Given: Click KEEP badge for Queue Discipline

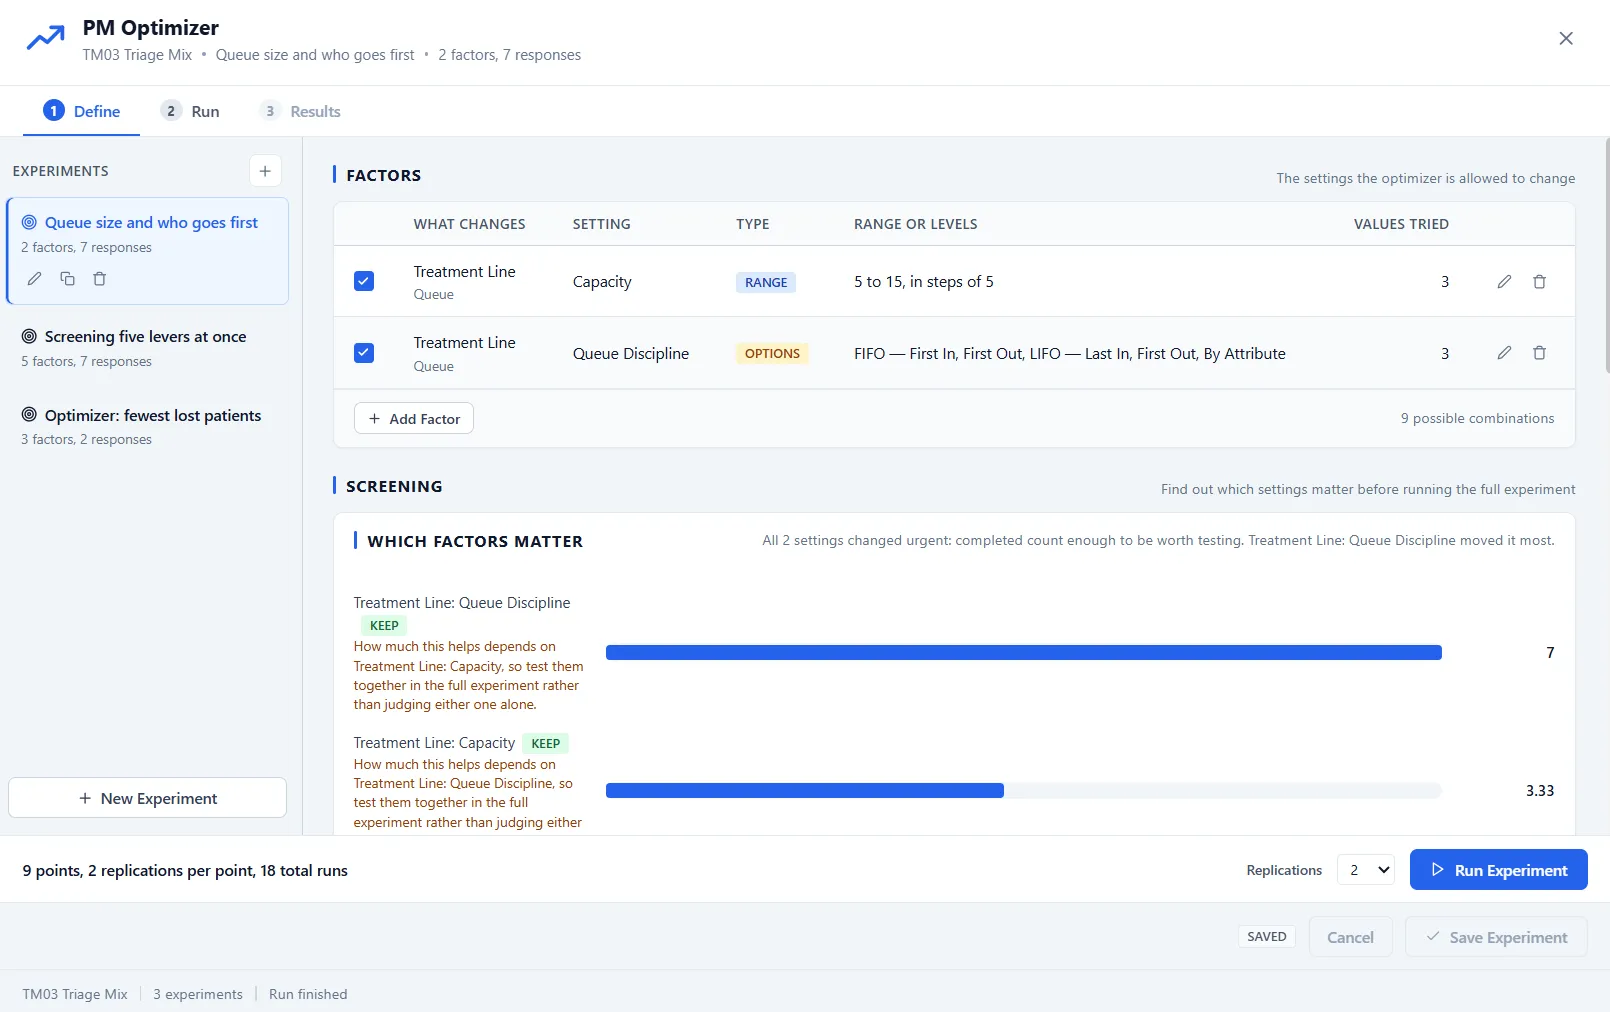Looking at the screenshot, I should [x=384, y=626].
